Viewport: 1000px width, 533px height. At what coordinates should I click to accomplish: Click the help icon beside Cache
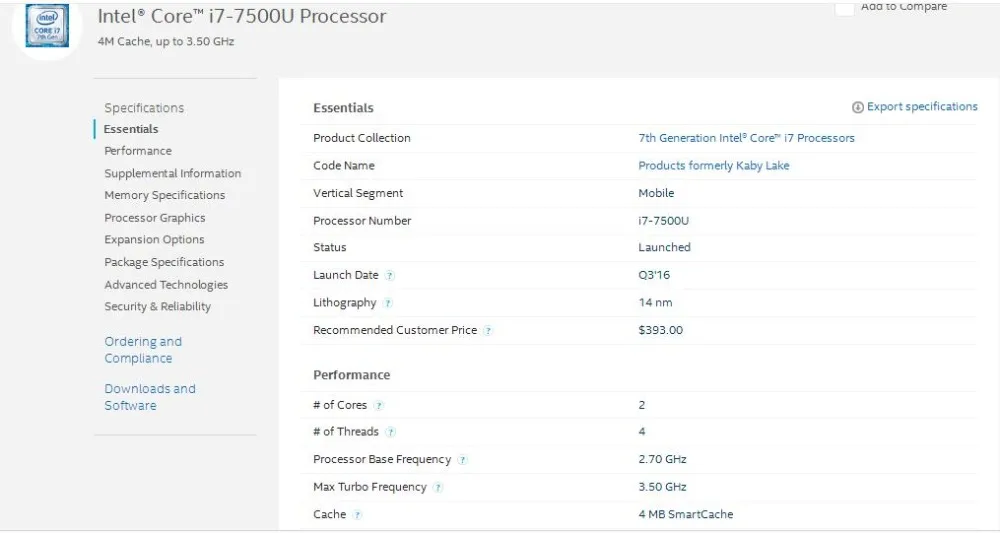pyautogui.click(x=358, y=515)
